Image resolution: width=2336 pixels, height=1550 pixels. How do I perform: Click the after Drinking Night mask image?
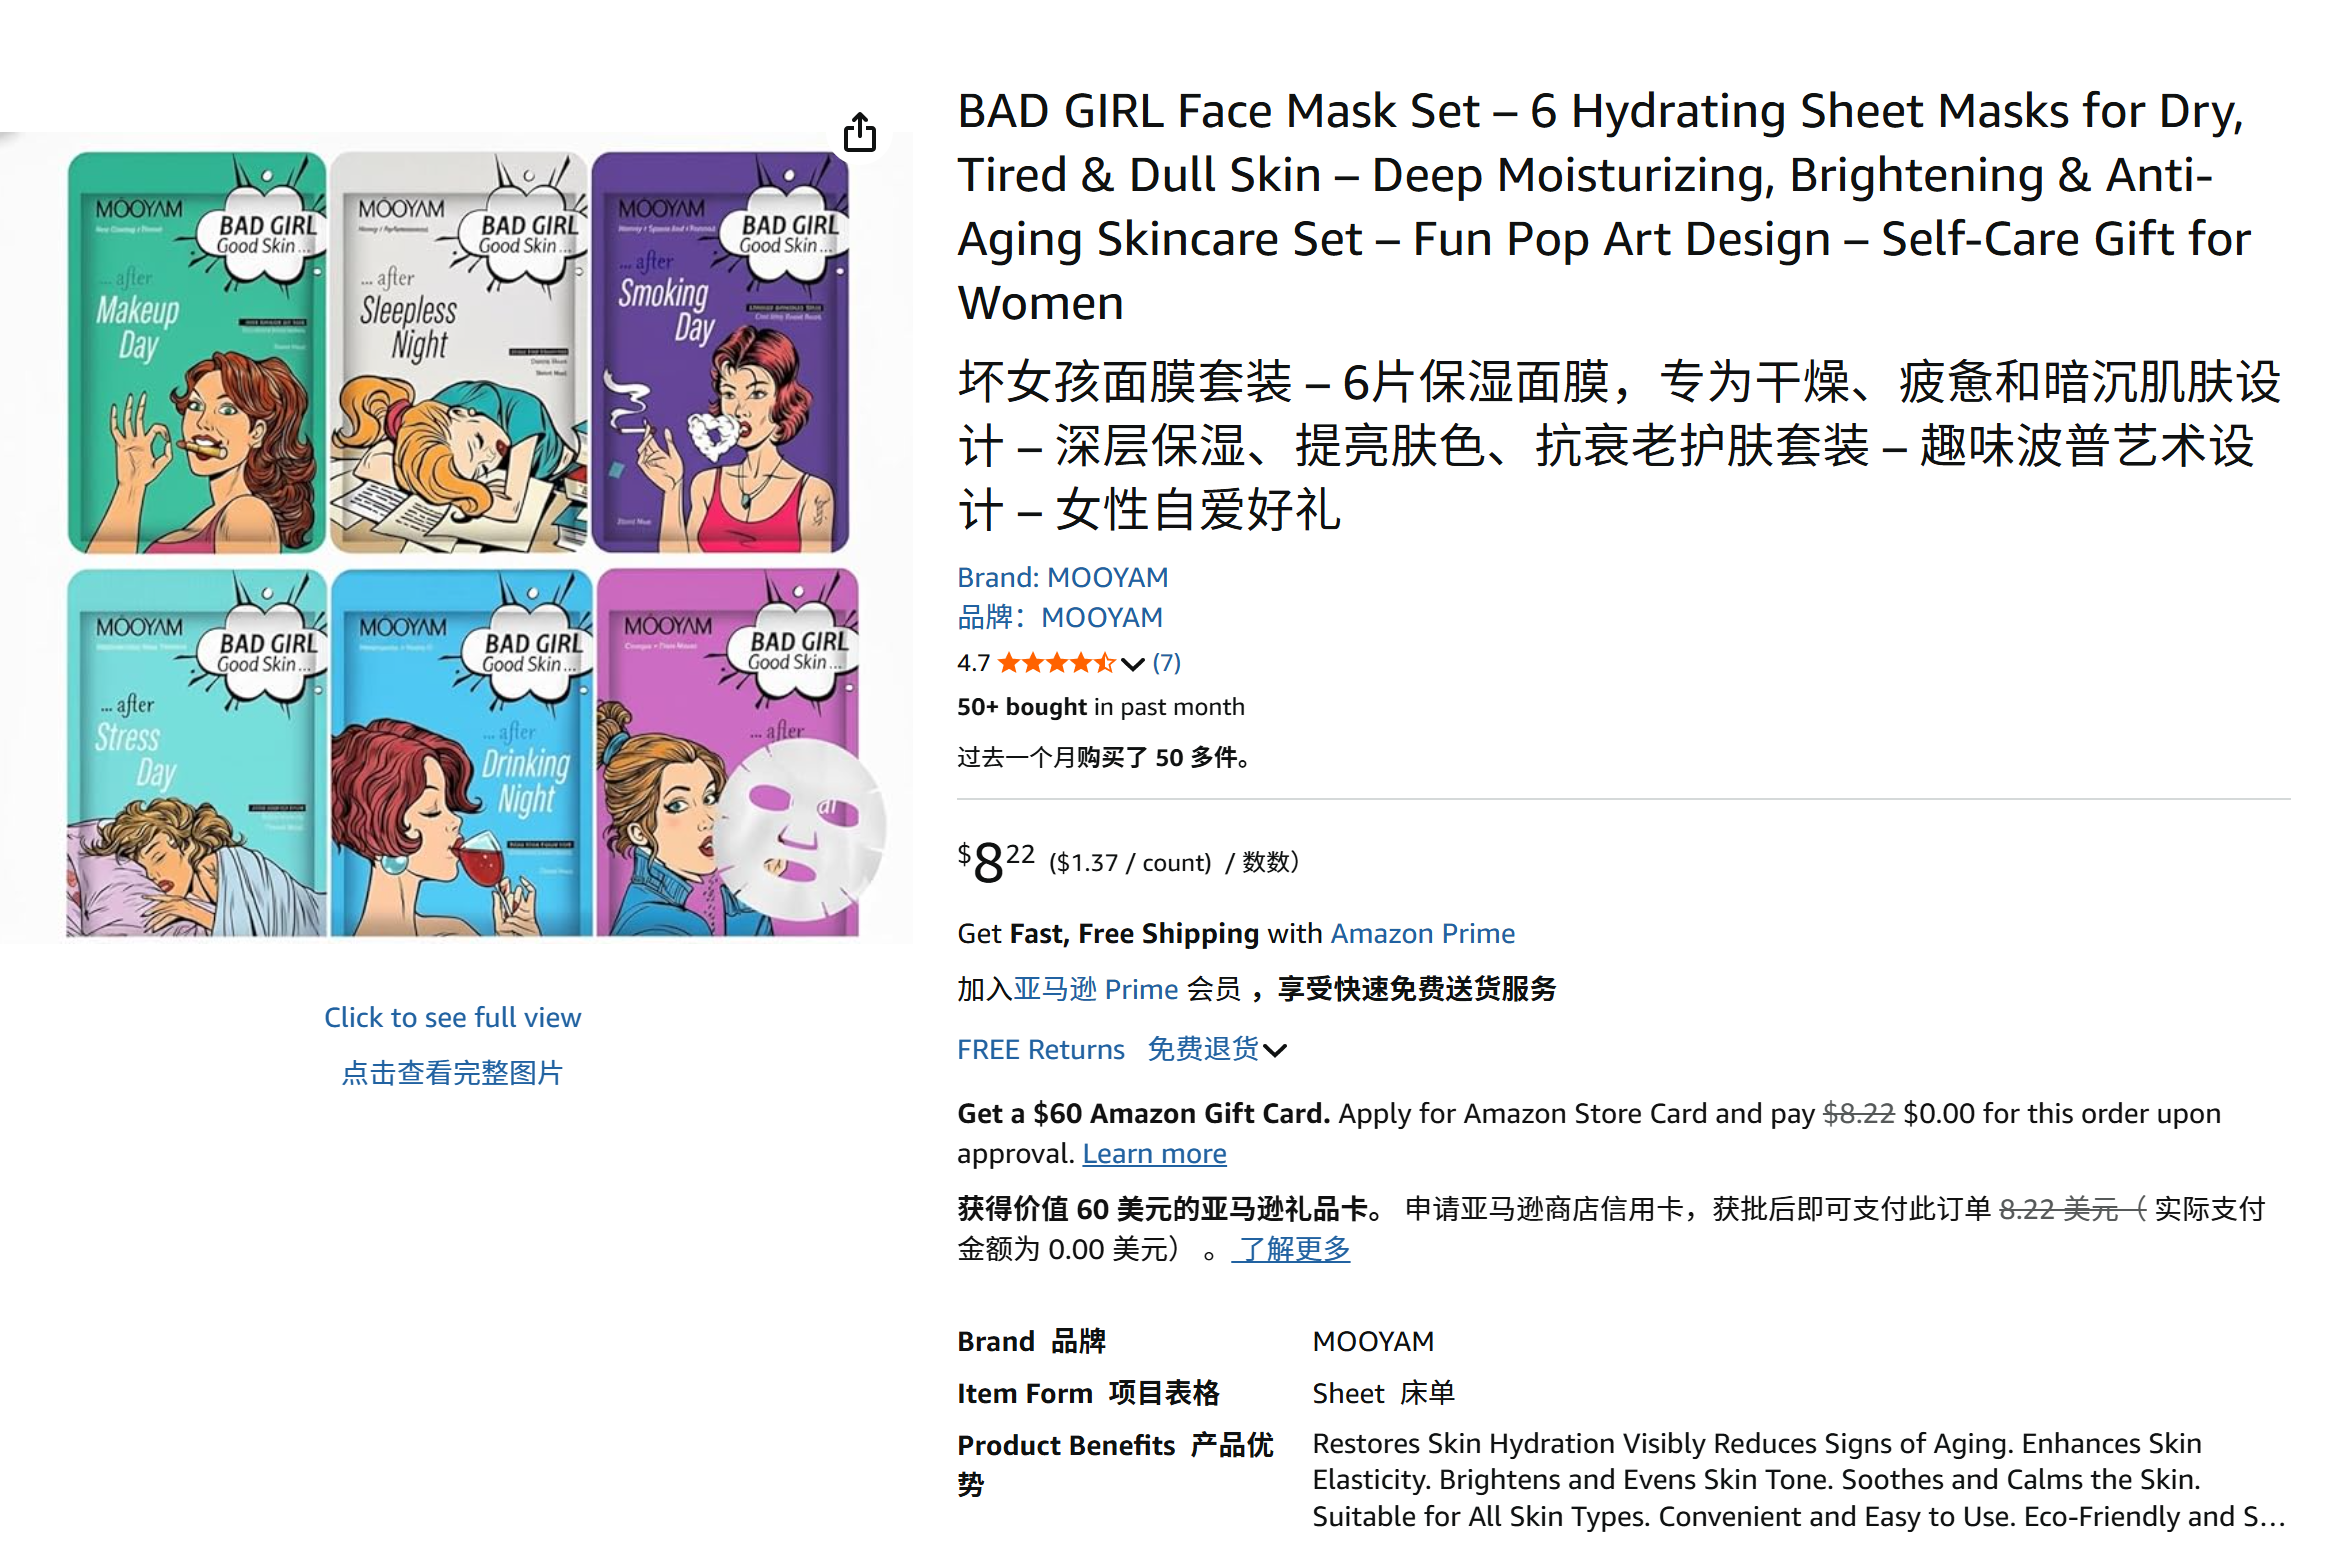point(462,753)
